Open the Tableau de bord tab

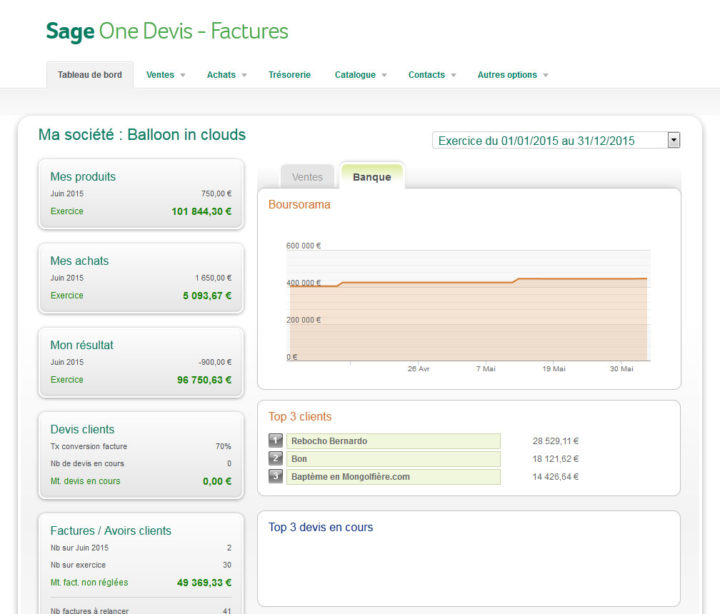coord(90,75)
